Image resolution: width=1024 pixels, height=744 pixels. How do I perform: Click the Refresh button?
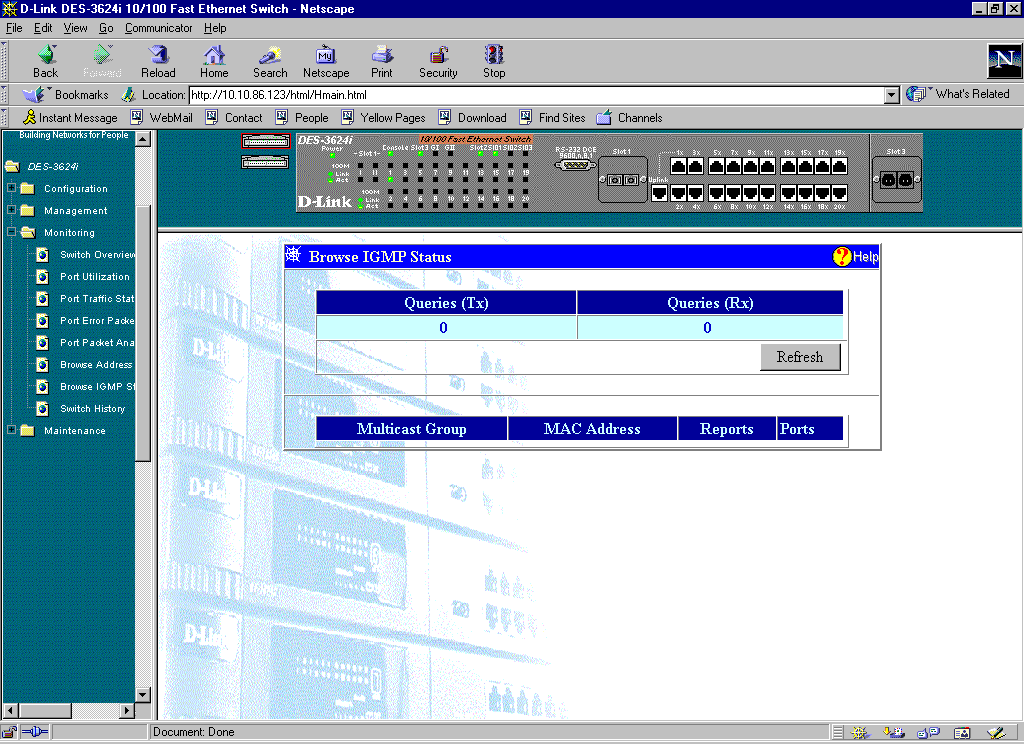coord(799,357)
